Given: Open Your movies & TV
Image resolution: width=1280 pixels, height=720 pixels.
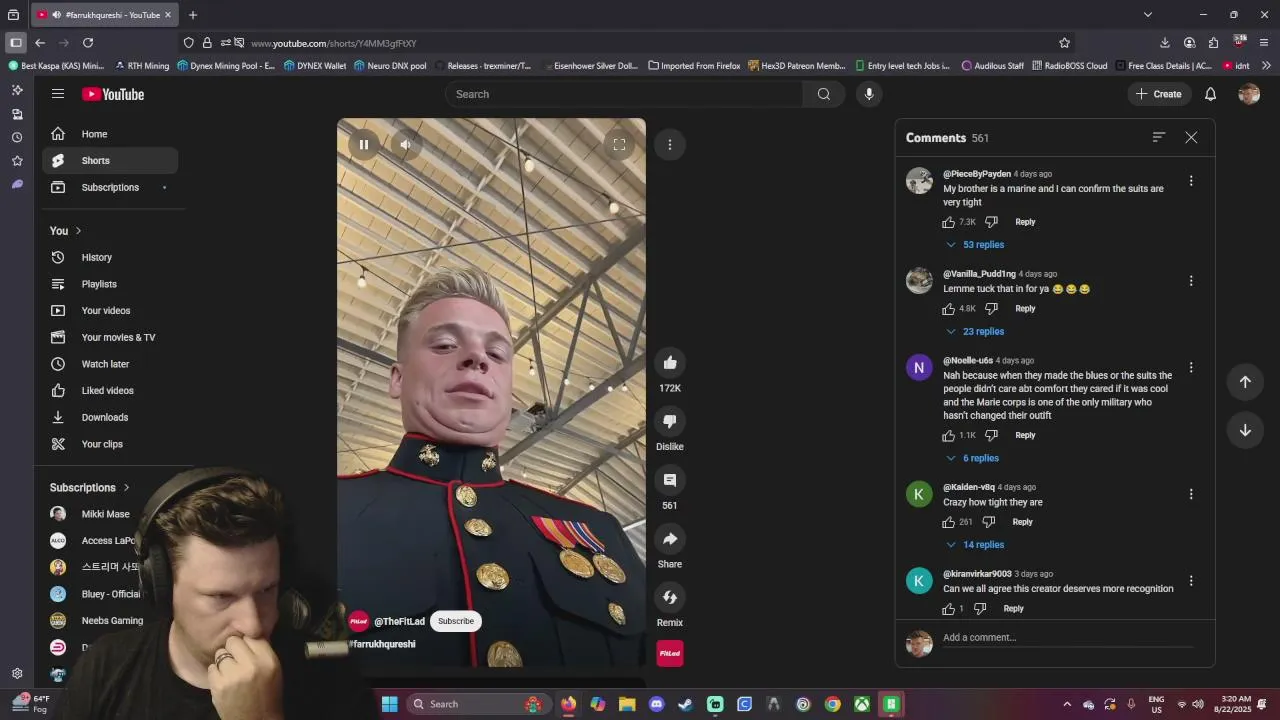Looking at the screenshot, I should pos(110,338).
